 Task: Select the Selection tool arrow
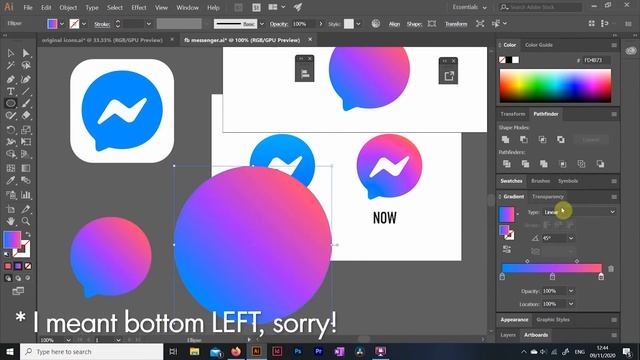point(11,53)
